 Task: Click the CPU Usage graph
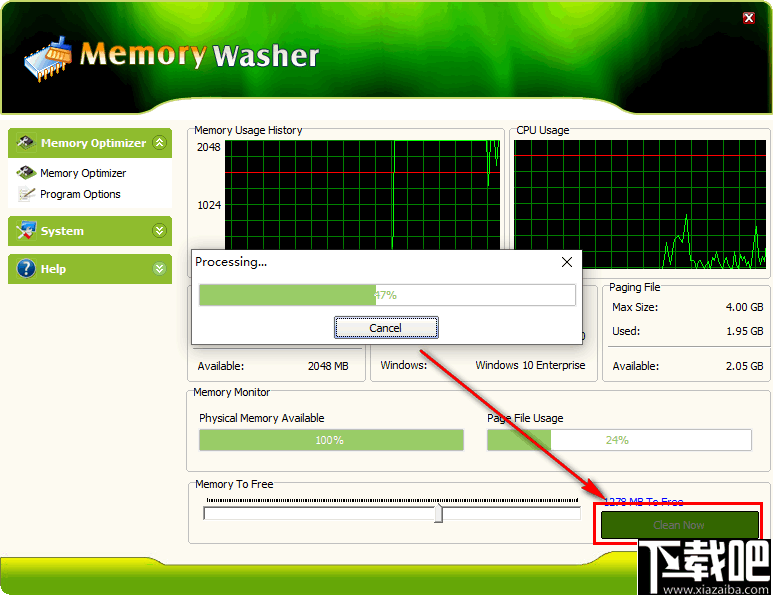coord(640,205)
